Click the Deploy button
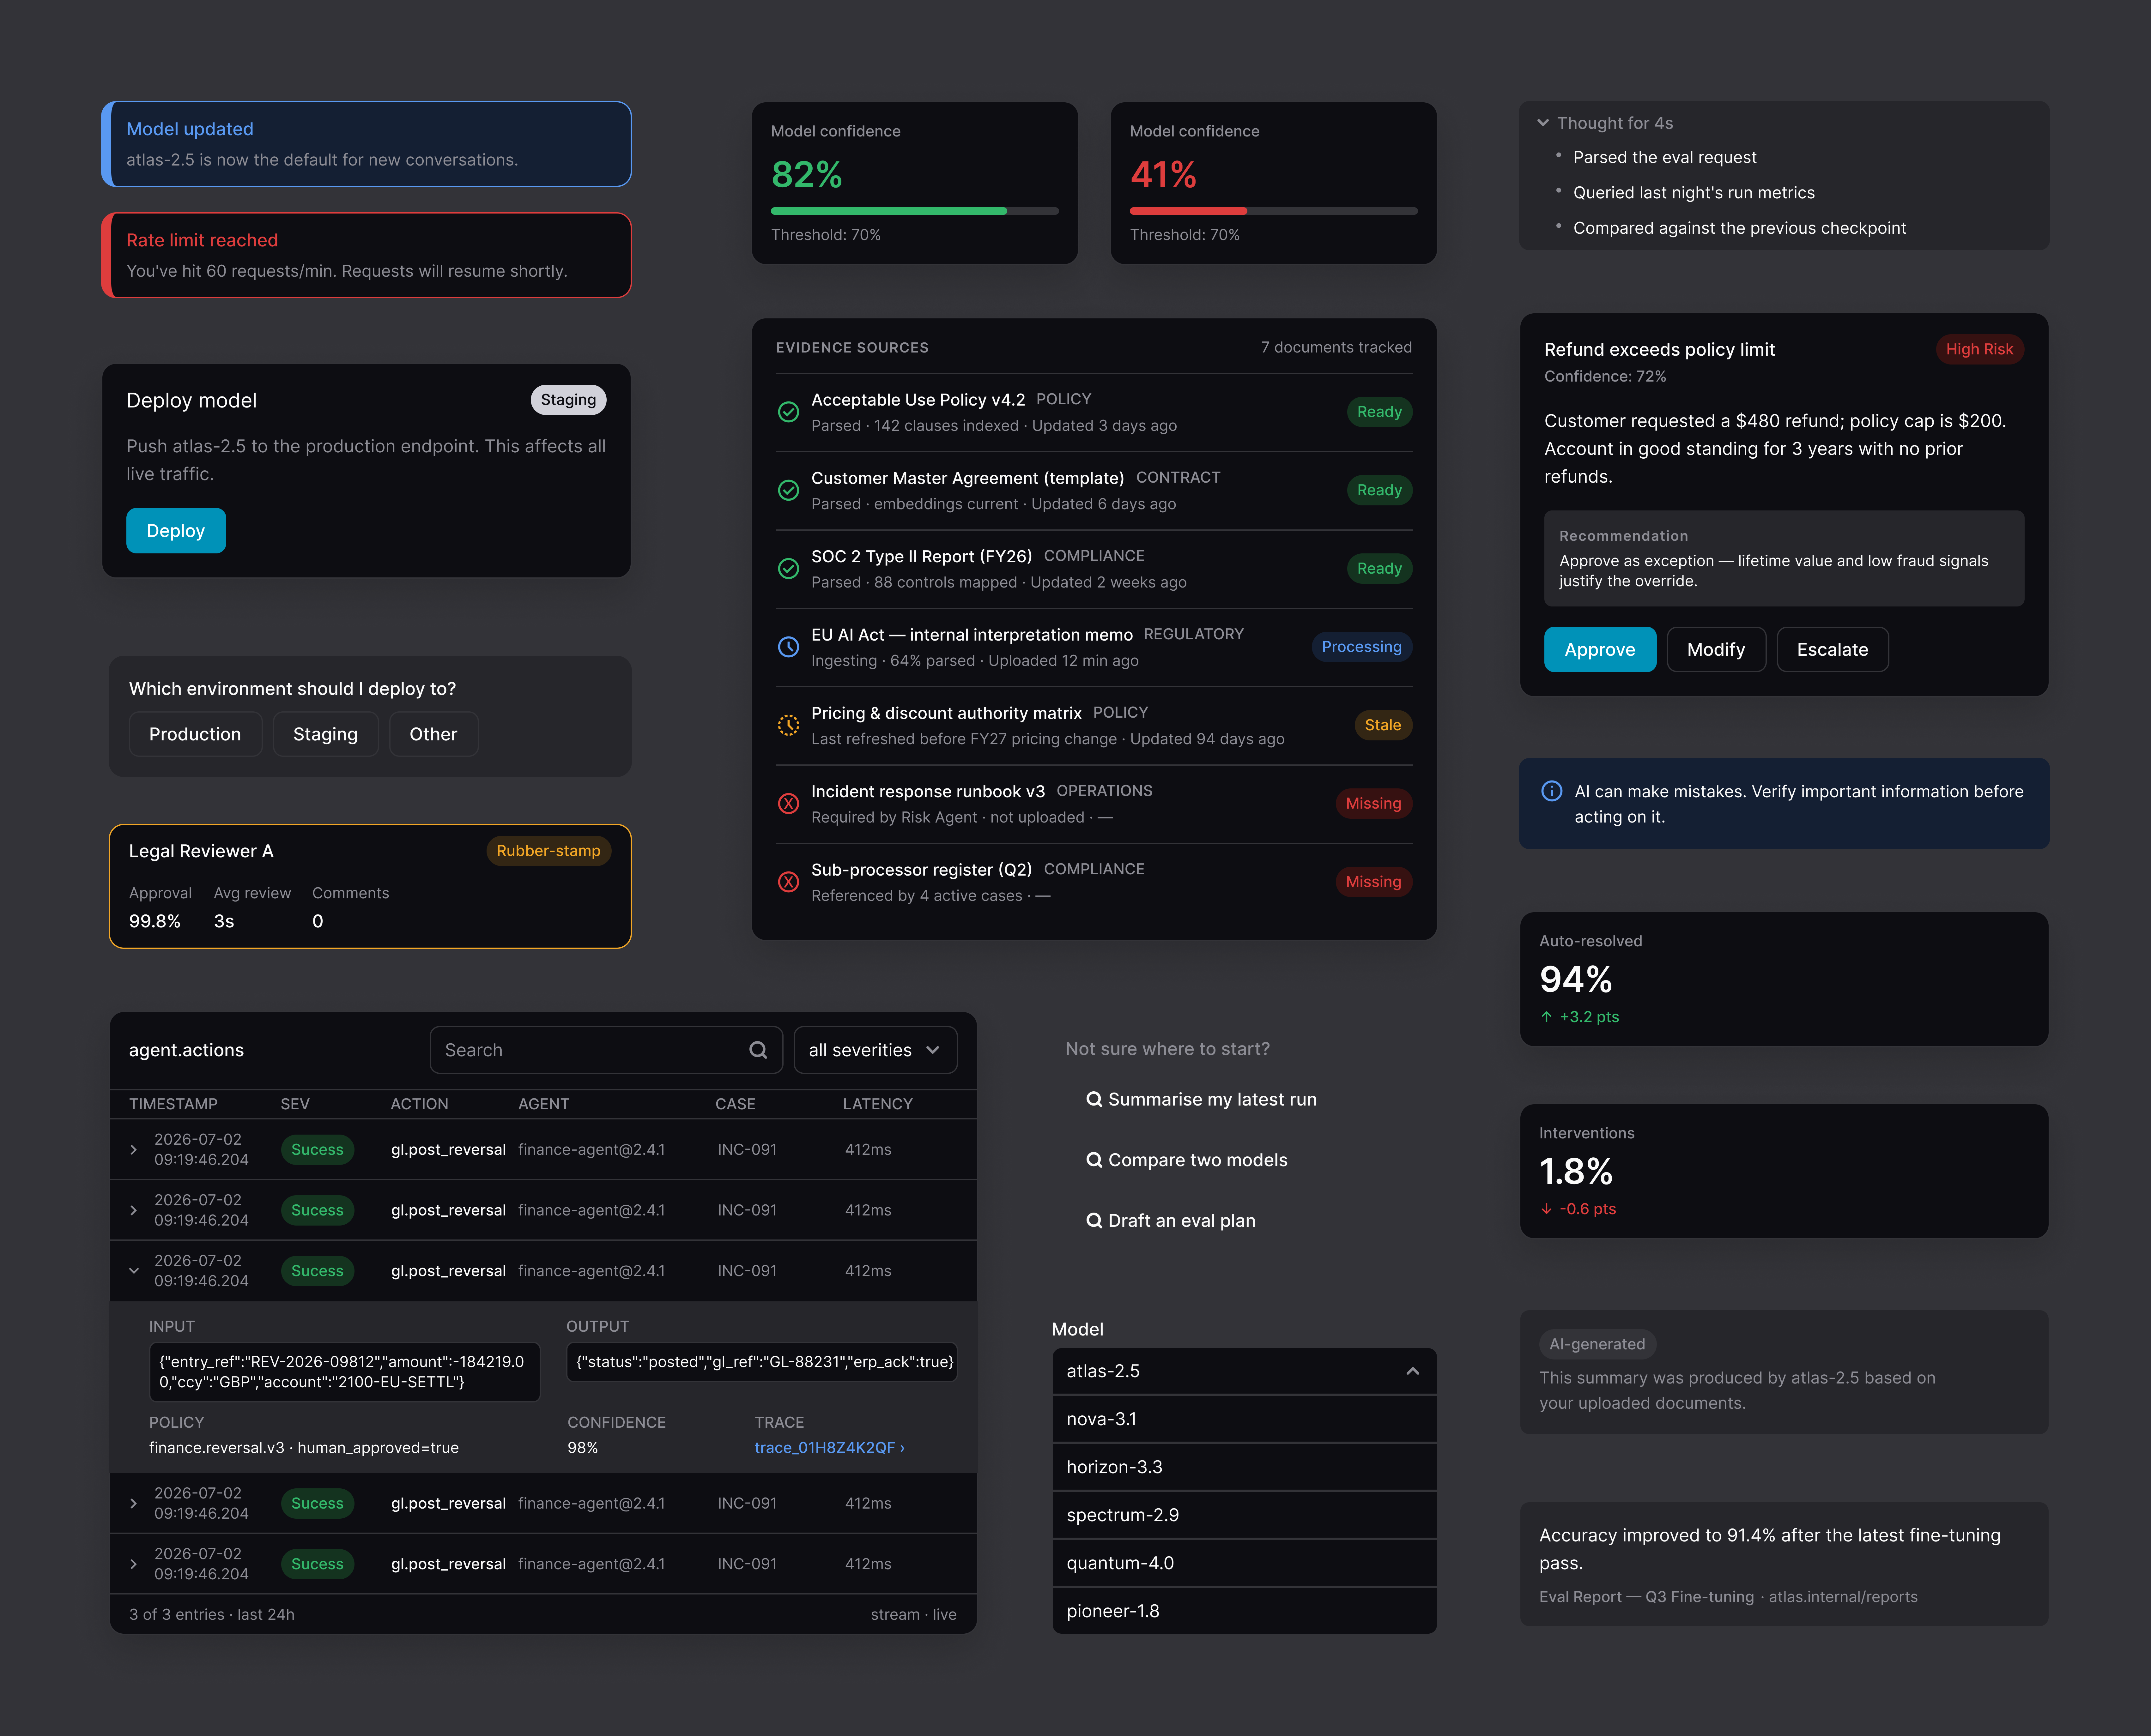Viewport: 2151px width, 1736px height. [x=176, y=531]
